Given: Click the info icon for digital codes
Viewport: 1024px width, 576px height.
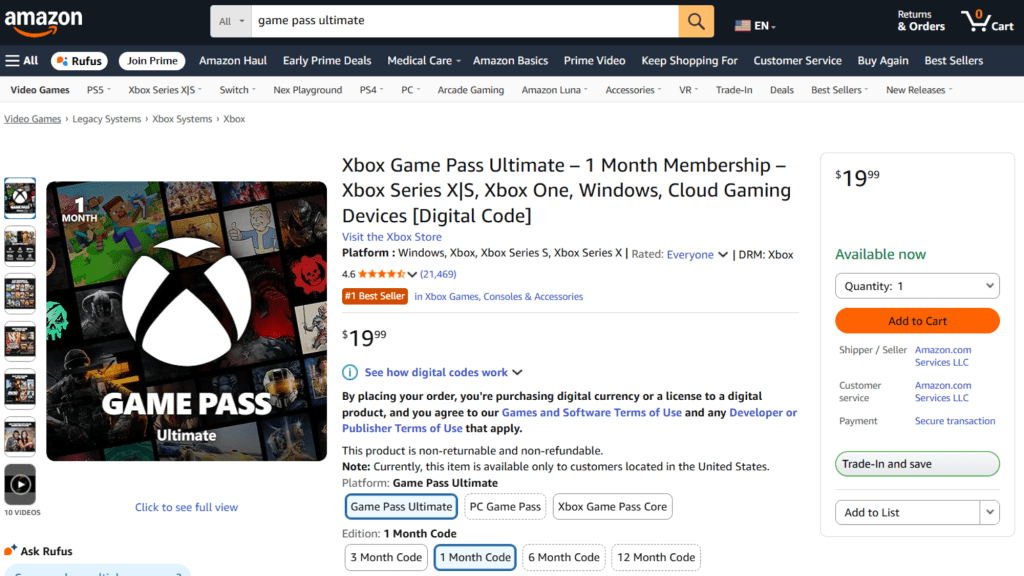Looking at the screenshot, I should pyautogui.click(x=350, y=372).
